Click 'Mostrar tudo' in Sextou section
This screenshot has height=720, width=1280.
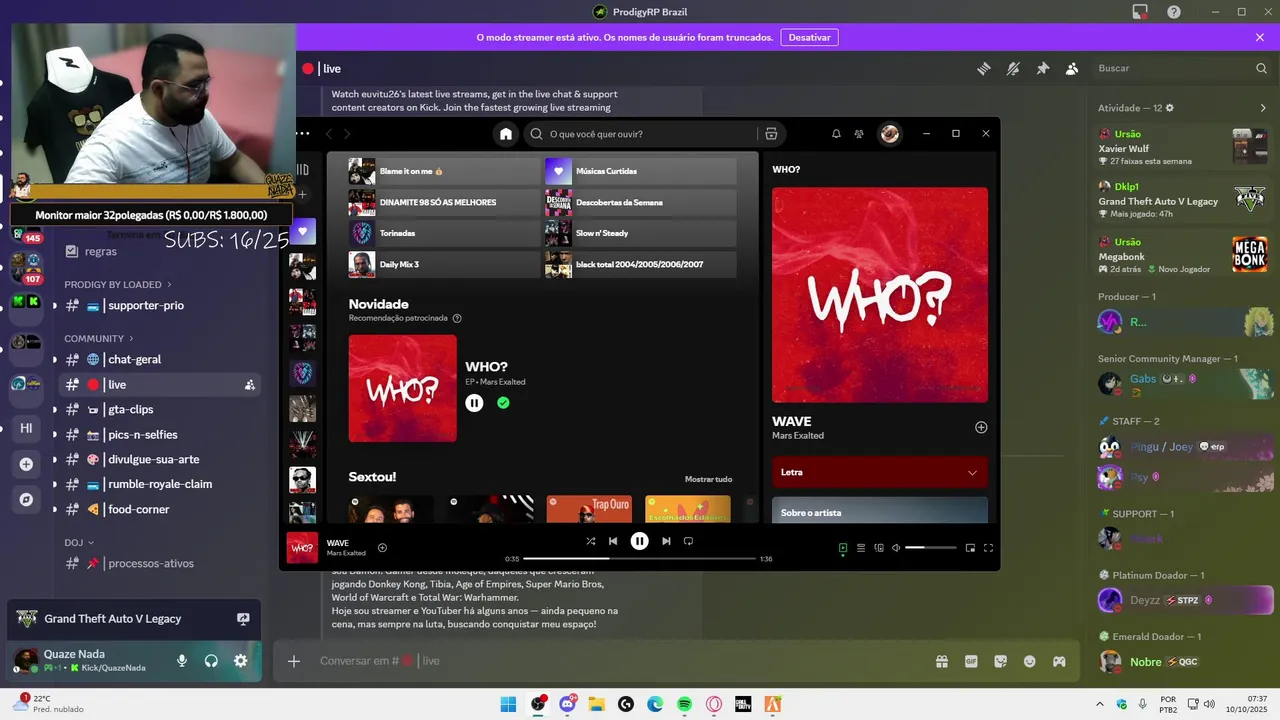[x=708, y=479]
